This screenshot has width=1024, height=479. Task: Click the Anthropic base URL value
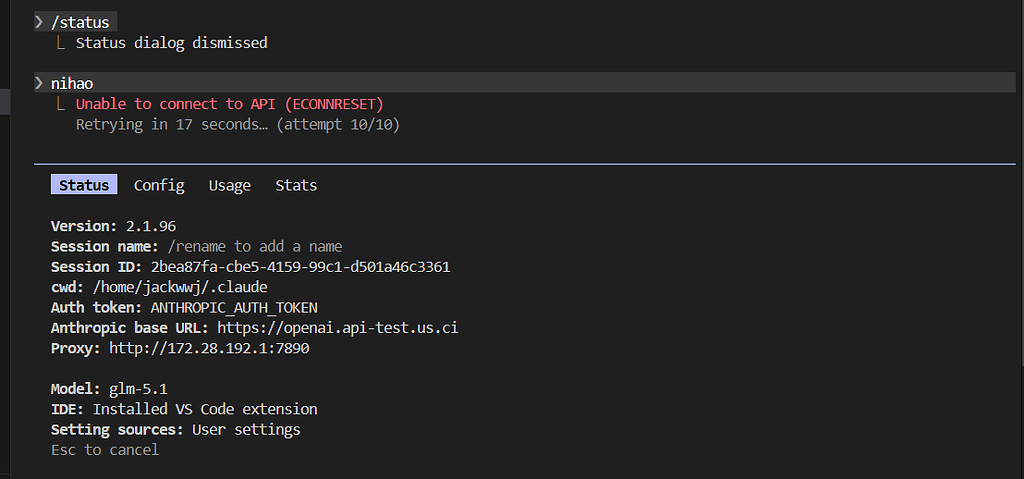338,328
